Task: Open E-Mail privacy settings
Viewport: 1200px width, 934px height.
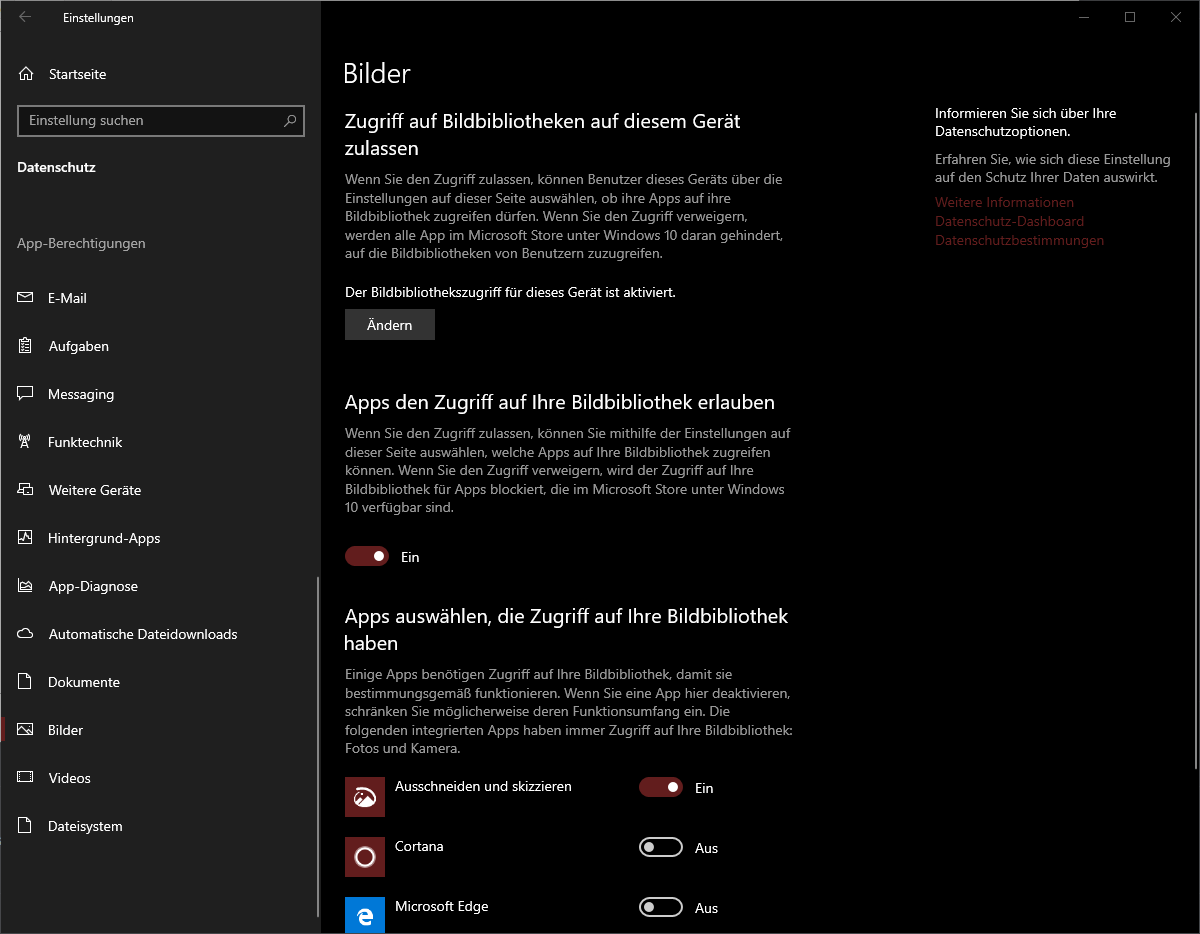Action: click(x=160, y=298)
